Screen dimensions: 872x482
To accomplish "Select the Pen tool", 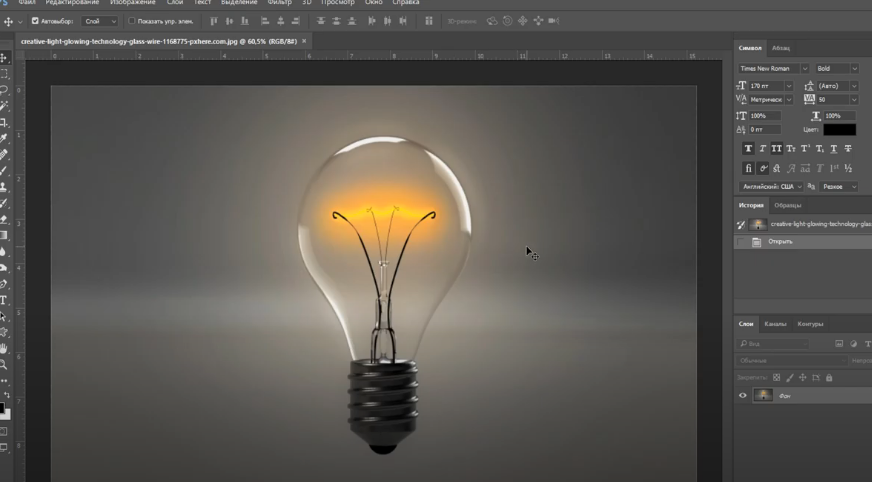I will point(4,284).
